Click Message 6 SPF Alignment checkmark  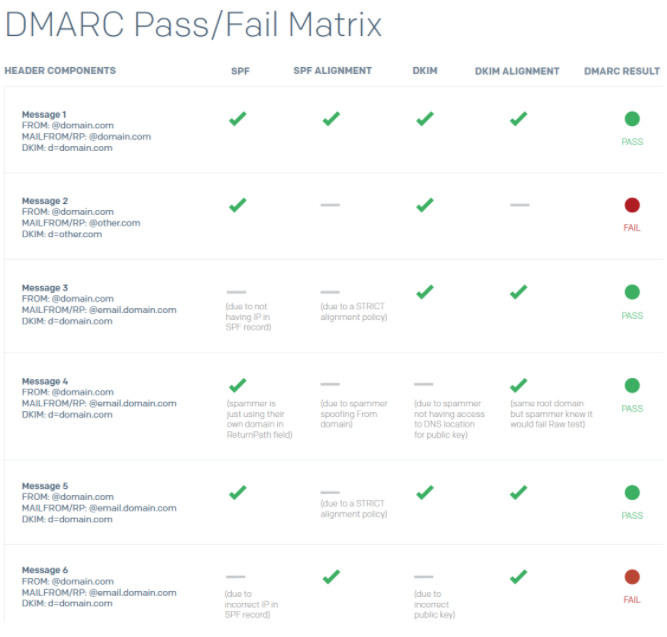pos(331,577)
